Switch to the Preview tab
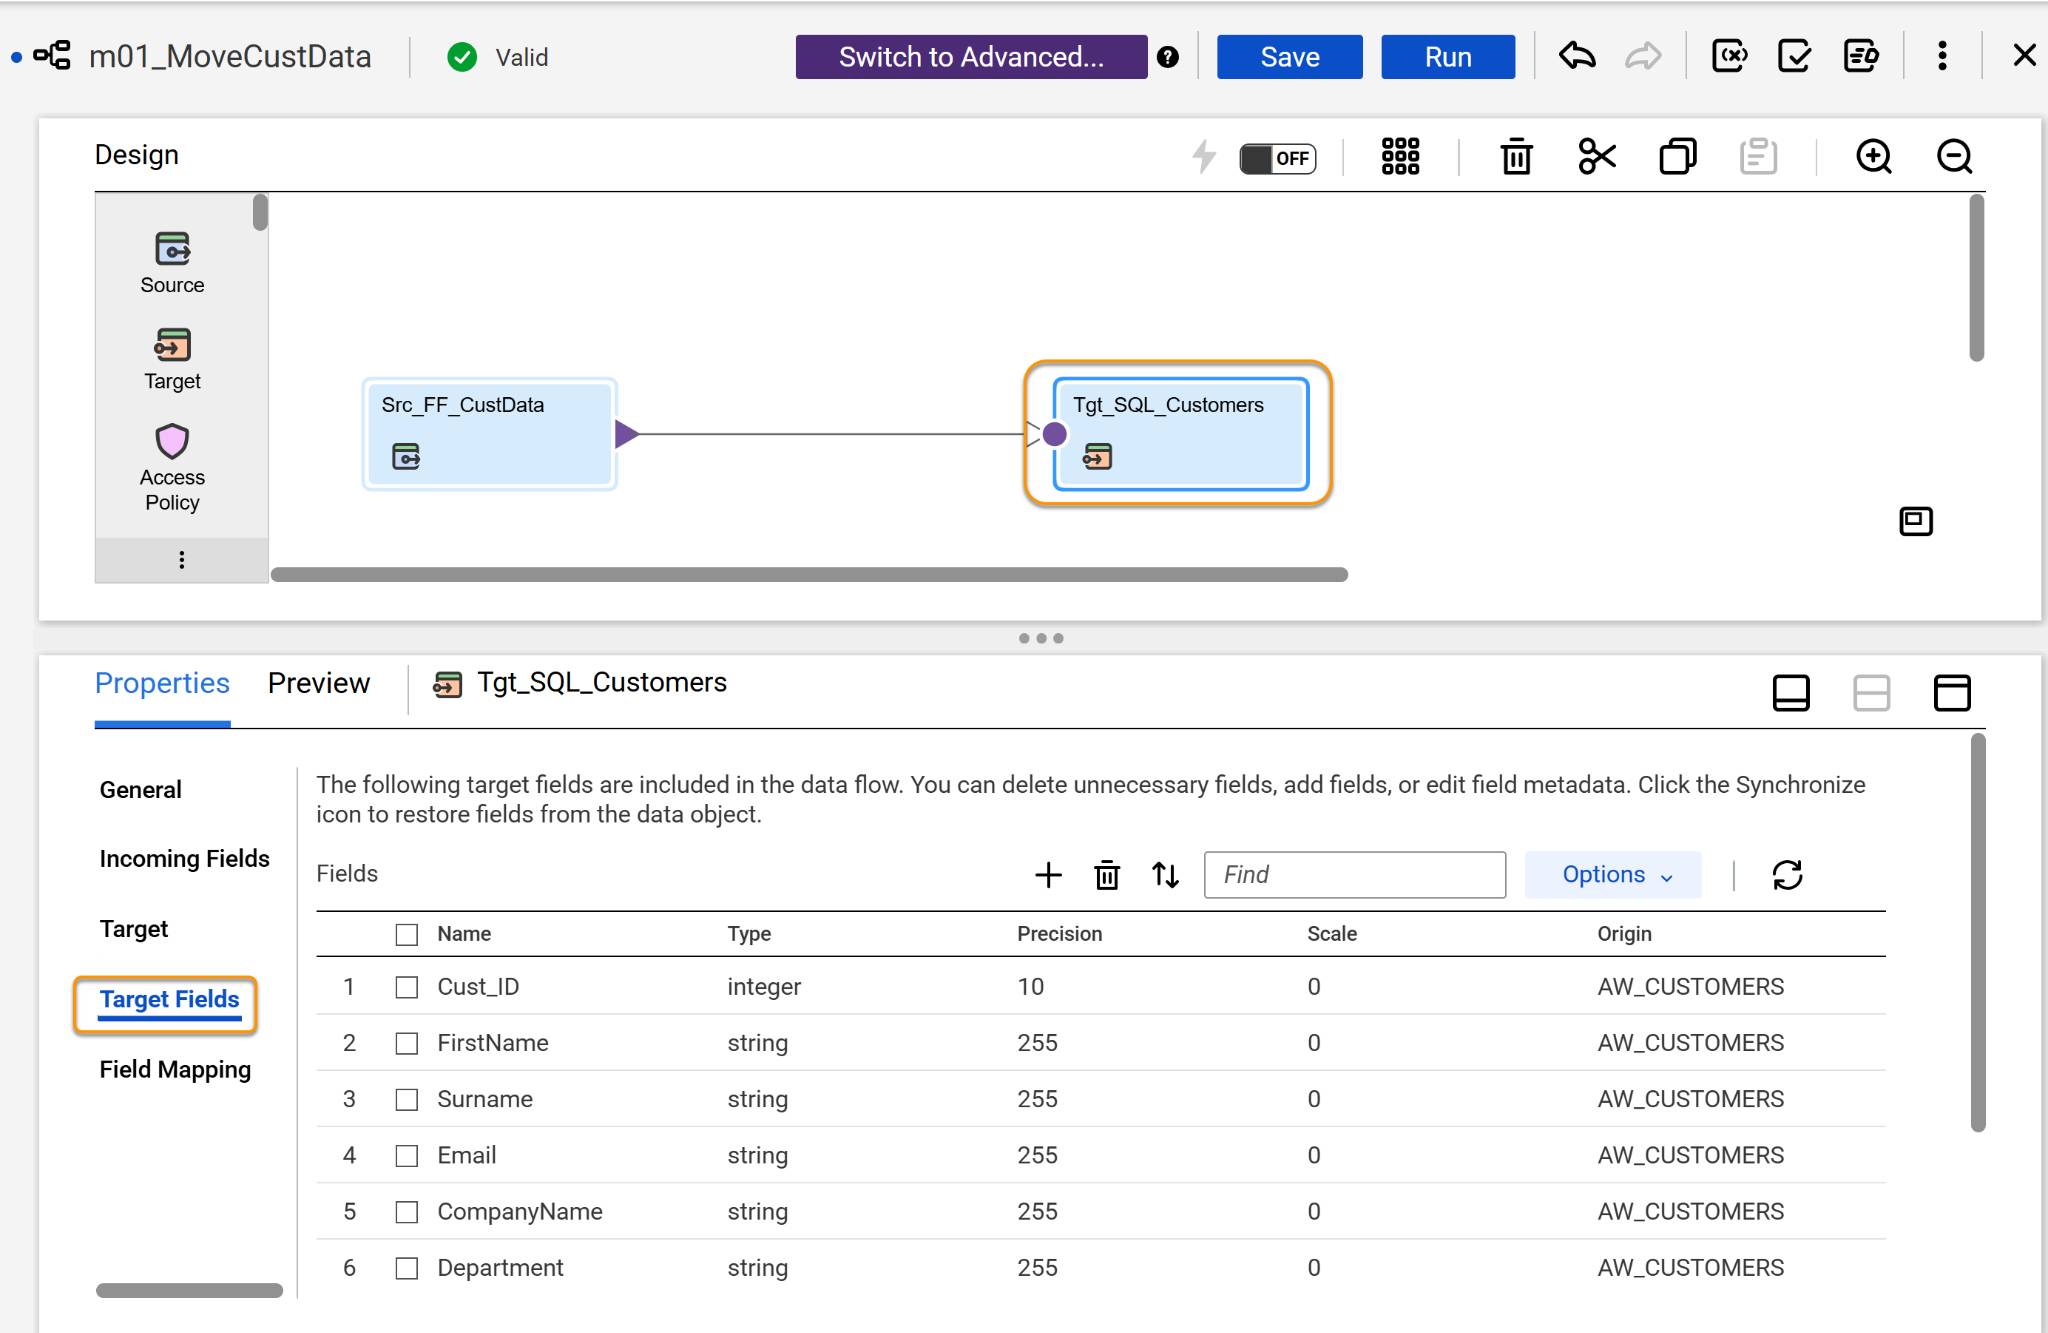 pos(319,683)
